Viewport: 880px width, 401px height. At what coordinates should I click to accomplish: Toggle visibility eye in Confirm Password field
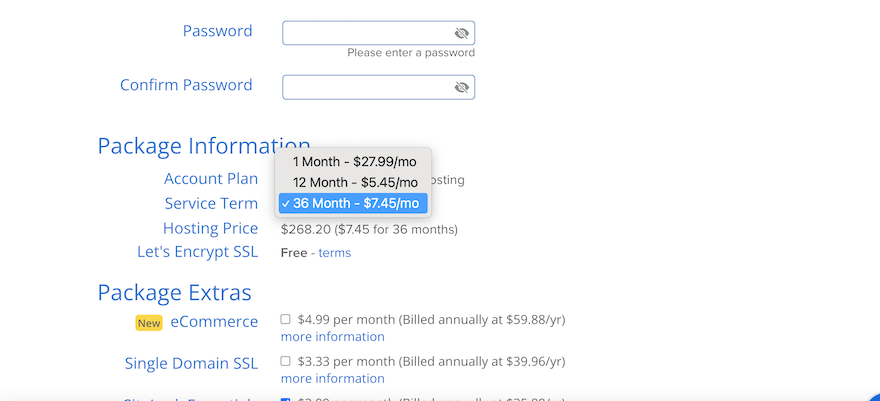tap(461, 87)
